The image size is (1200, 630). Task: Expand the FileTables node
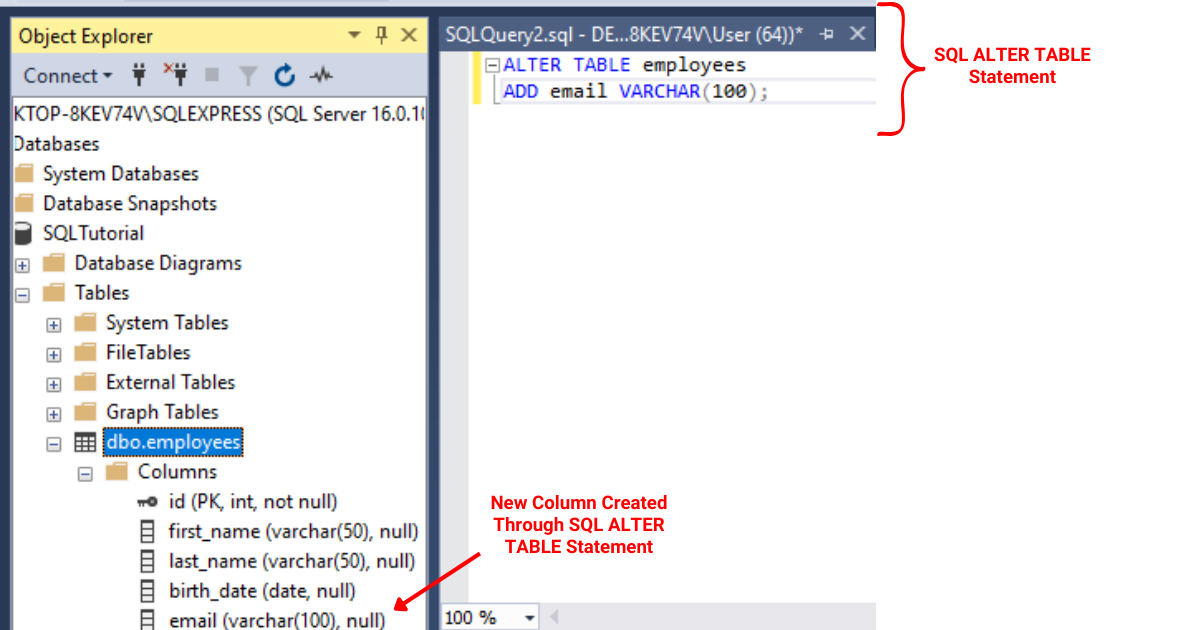pos(54,355)
